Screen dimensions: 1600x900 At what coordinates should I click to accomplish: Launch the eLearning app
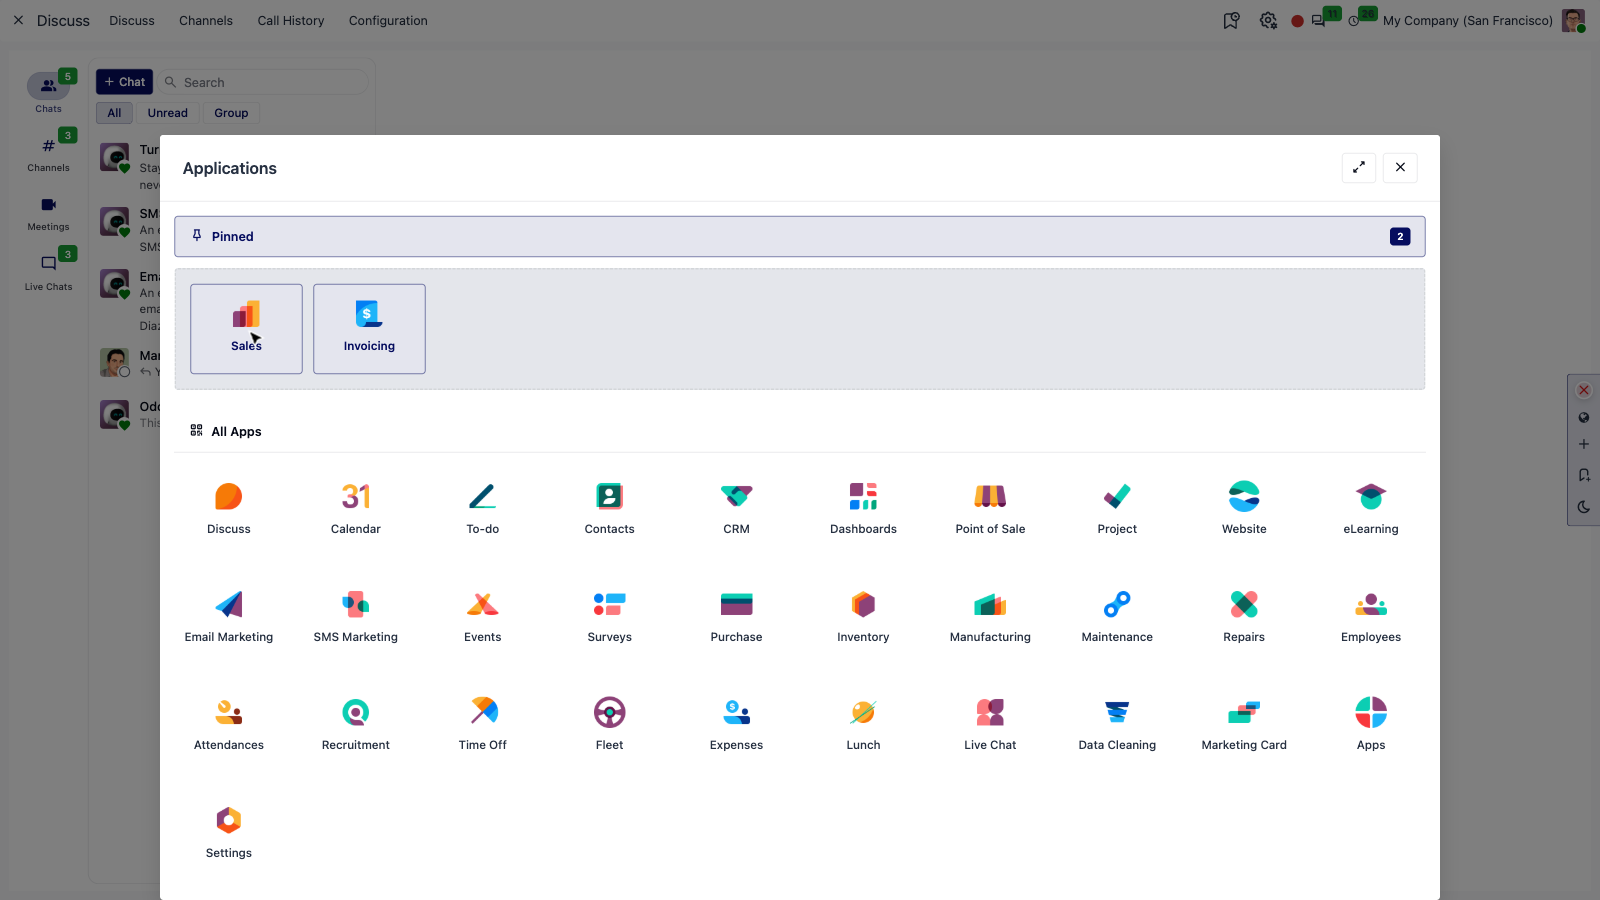[x=1371, y=508]
